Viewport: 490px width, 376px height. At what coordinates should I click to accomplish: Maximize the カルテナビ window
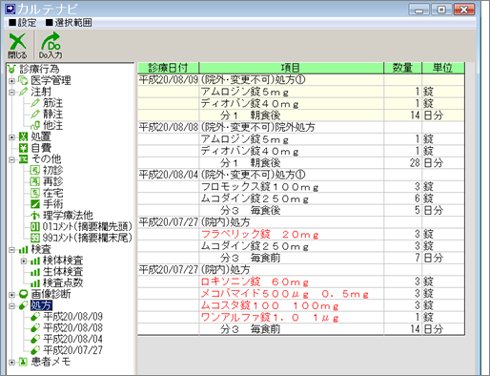[441, 9]
